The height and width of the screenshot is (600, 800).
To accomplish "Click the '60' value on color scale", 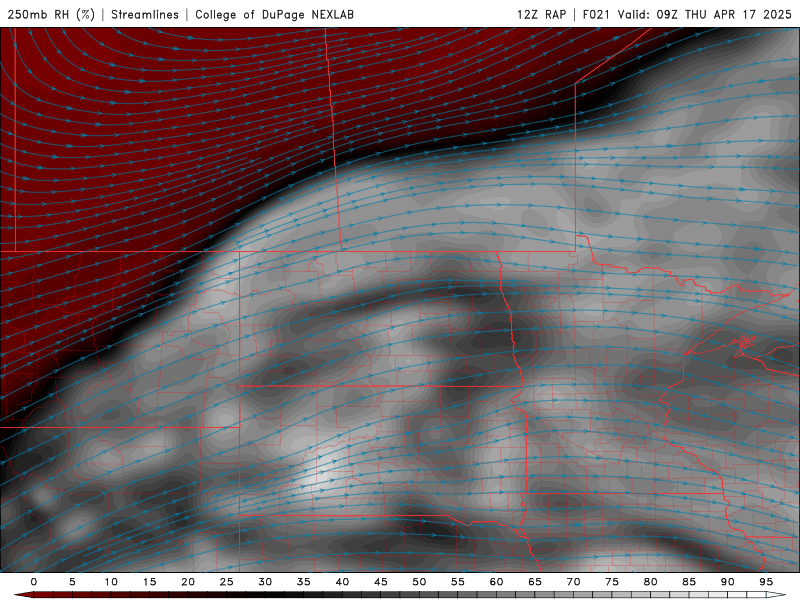I will click(x=496, y=582).
